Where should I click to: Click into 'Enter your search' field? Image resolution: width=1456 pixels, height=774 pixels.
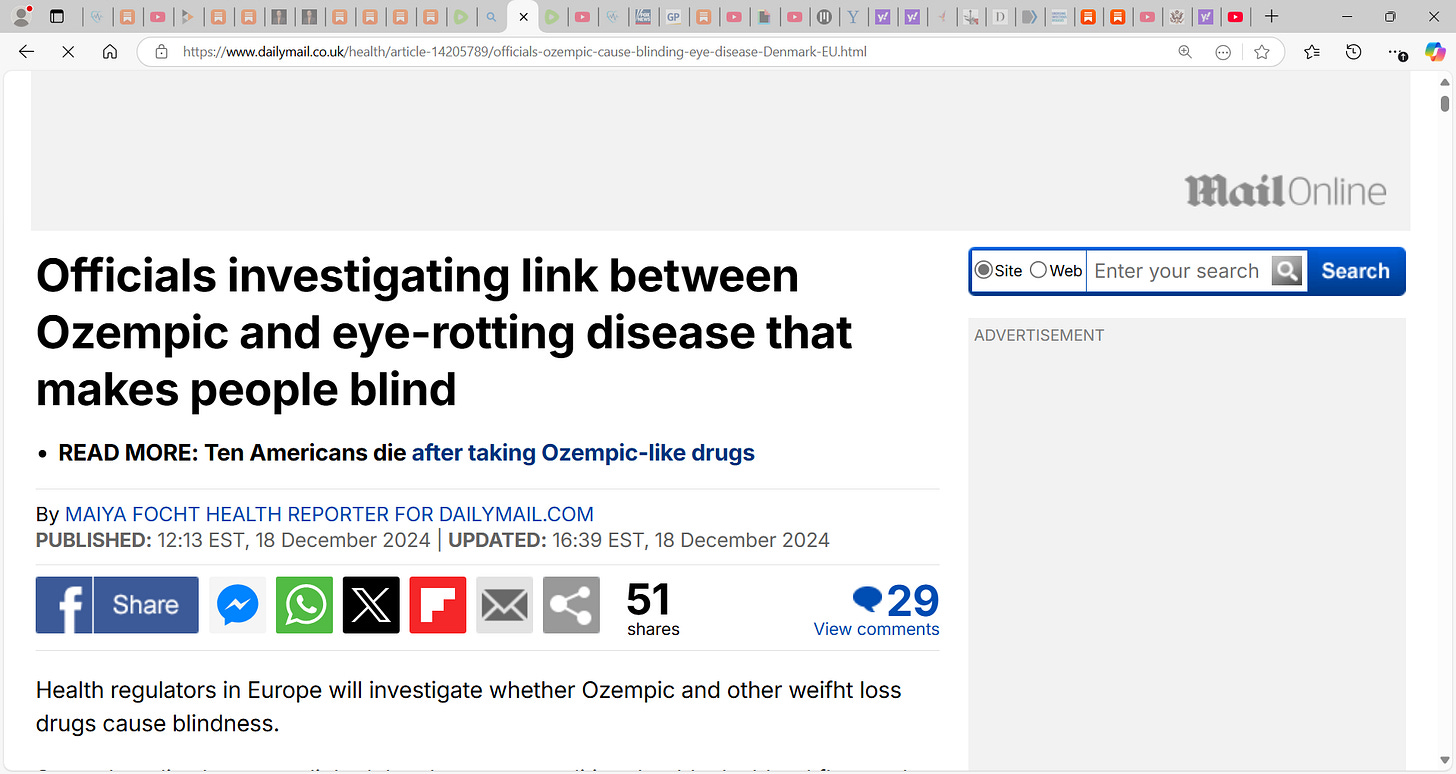[x=1177, y=271]
